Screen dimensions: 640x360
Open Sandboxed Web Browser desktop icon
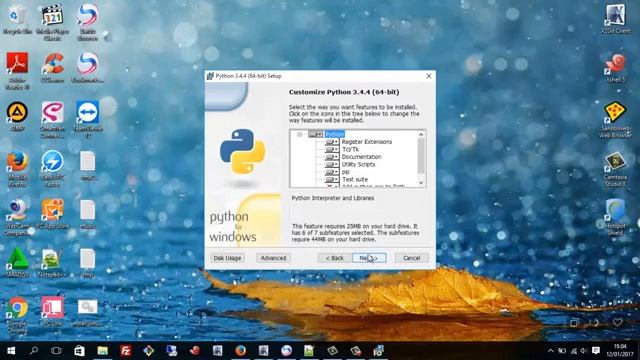(x=616, y=120)
